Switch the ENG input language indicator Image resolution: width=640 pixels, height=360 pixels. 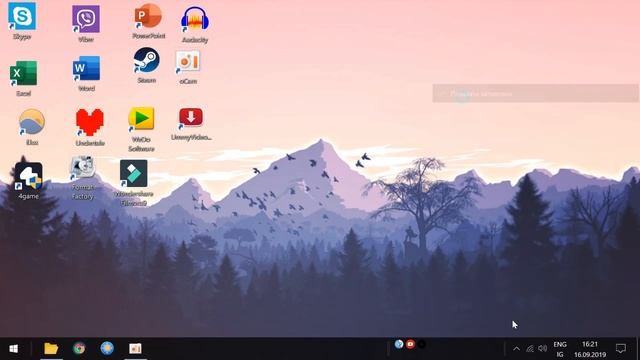[560, 349]
